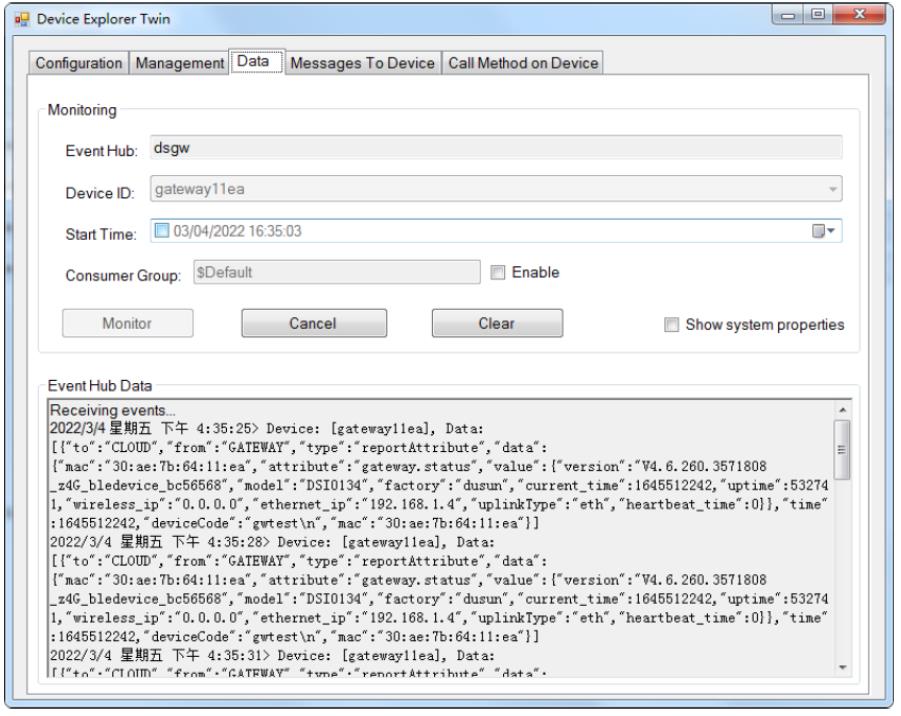Enable Show system properties checkbox

coord(671,325)
